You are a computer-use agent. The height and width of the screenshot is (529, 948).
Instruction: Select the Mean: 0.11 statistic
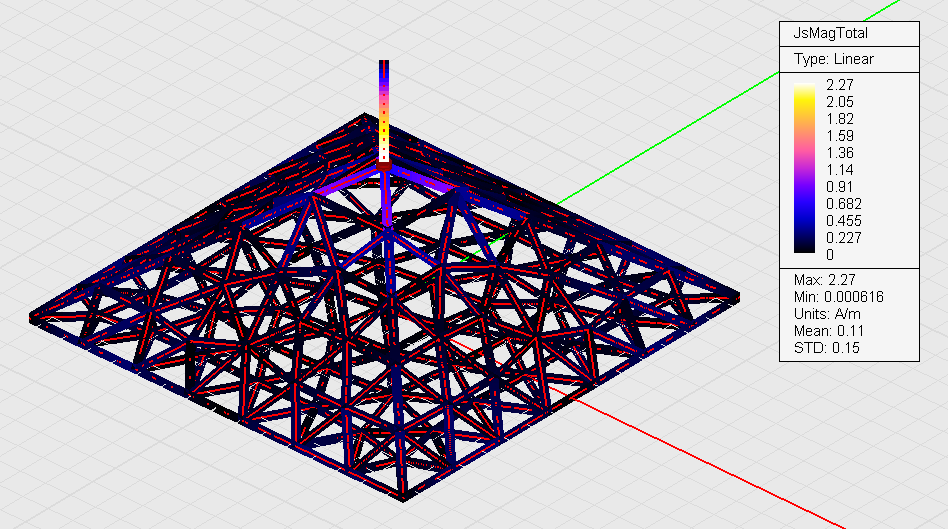(828, 331)
